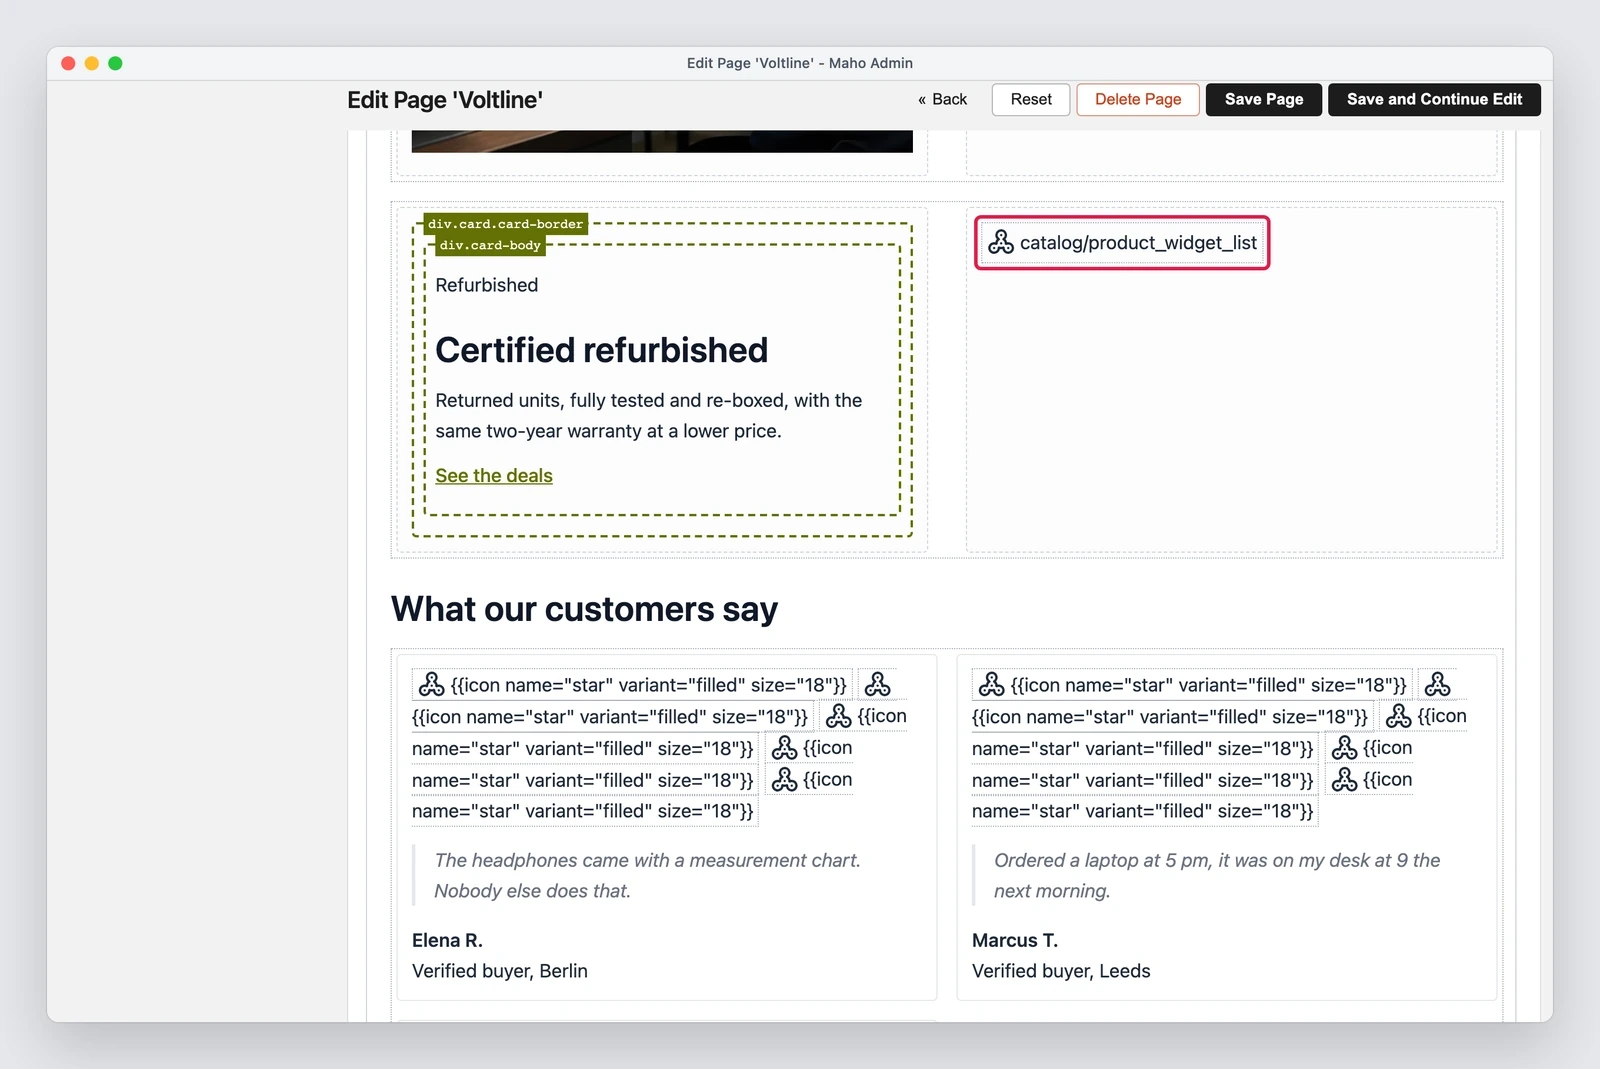1600x1069 pixels.
Task: Click the quote about the headphones measurement chart
Action: pyautogui.click(x=647, y=875)
